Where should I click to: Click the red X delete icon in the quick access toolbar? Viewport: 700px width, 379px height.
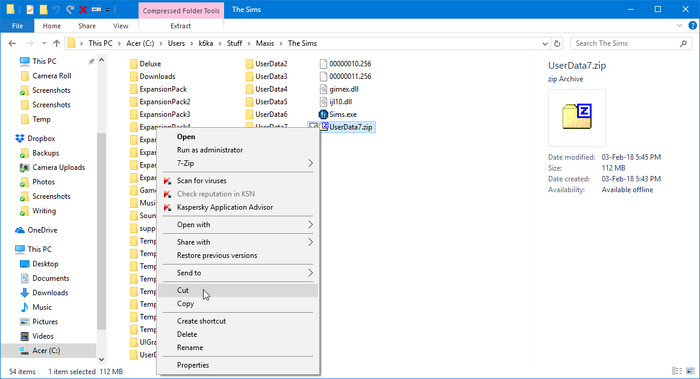pos(83,9)
